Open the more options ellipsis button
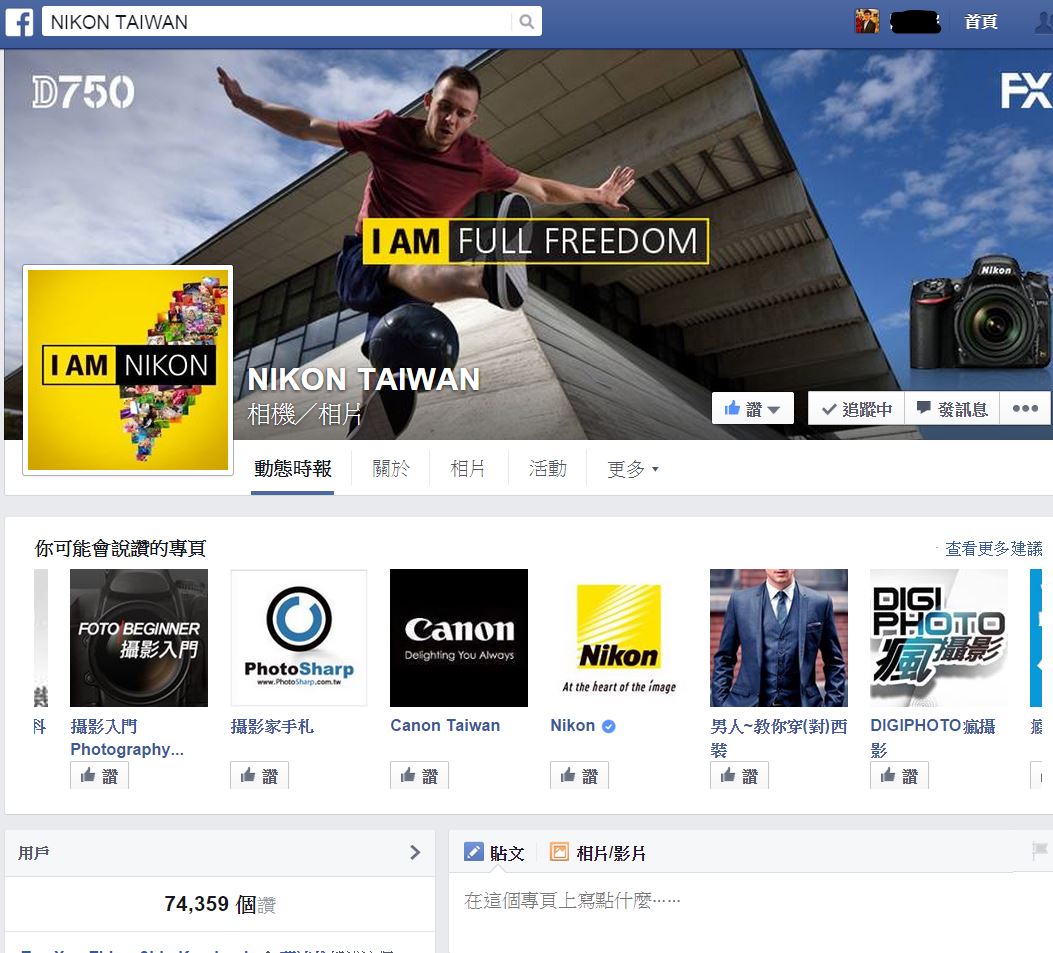This screenshot has width=1053, height=953. click(x=1025, y=408)
